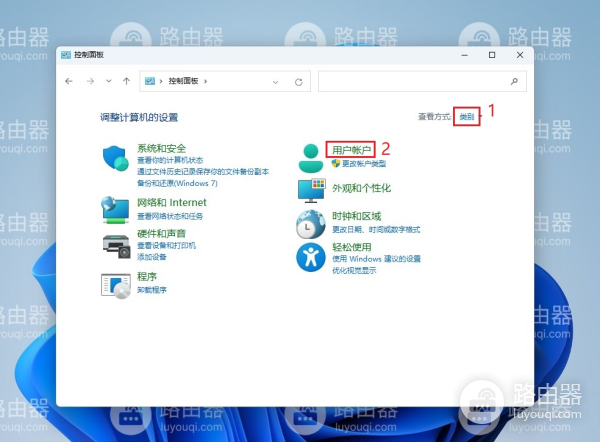Open 系统和安全 category

[x=161, y=148]
